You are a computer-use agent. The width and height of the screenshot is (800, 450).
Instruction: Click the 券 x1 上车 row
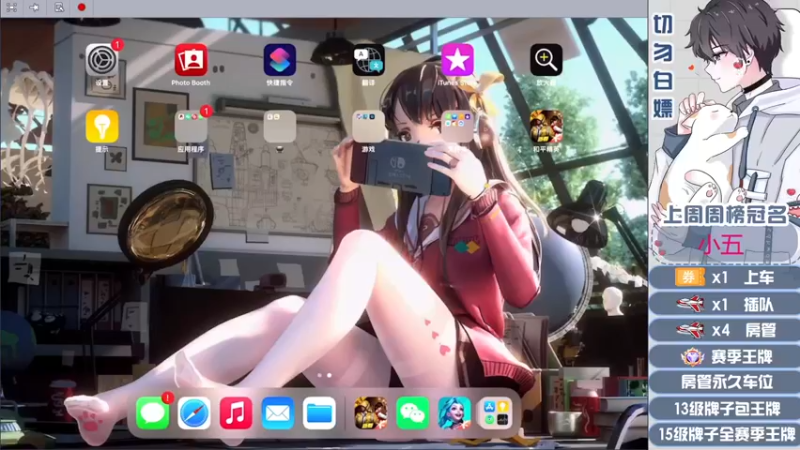coord(724,278)
